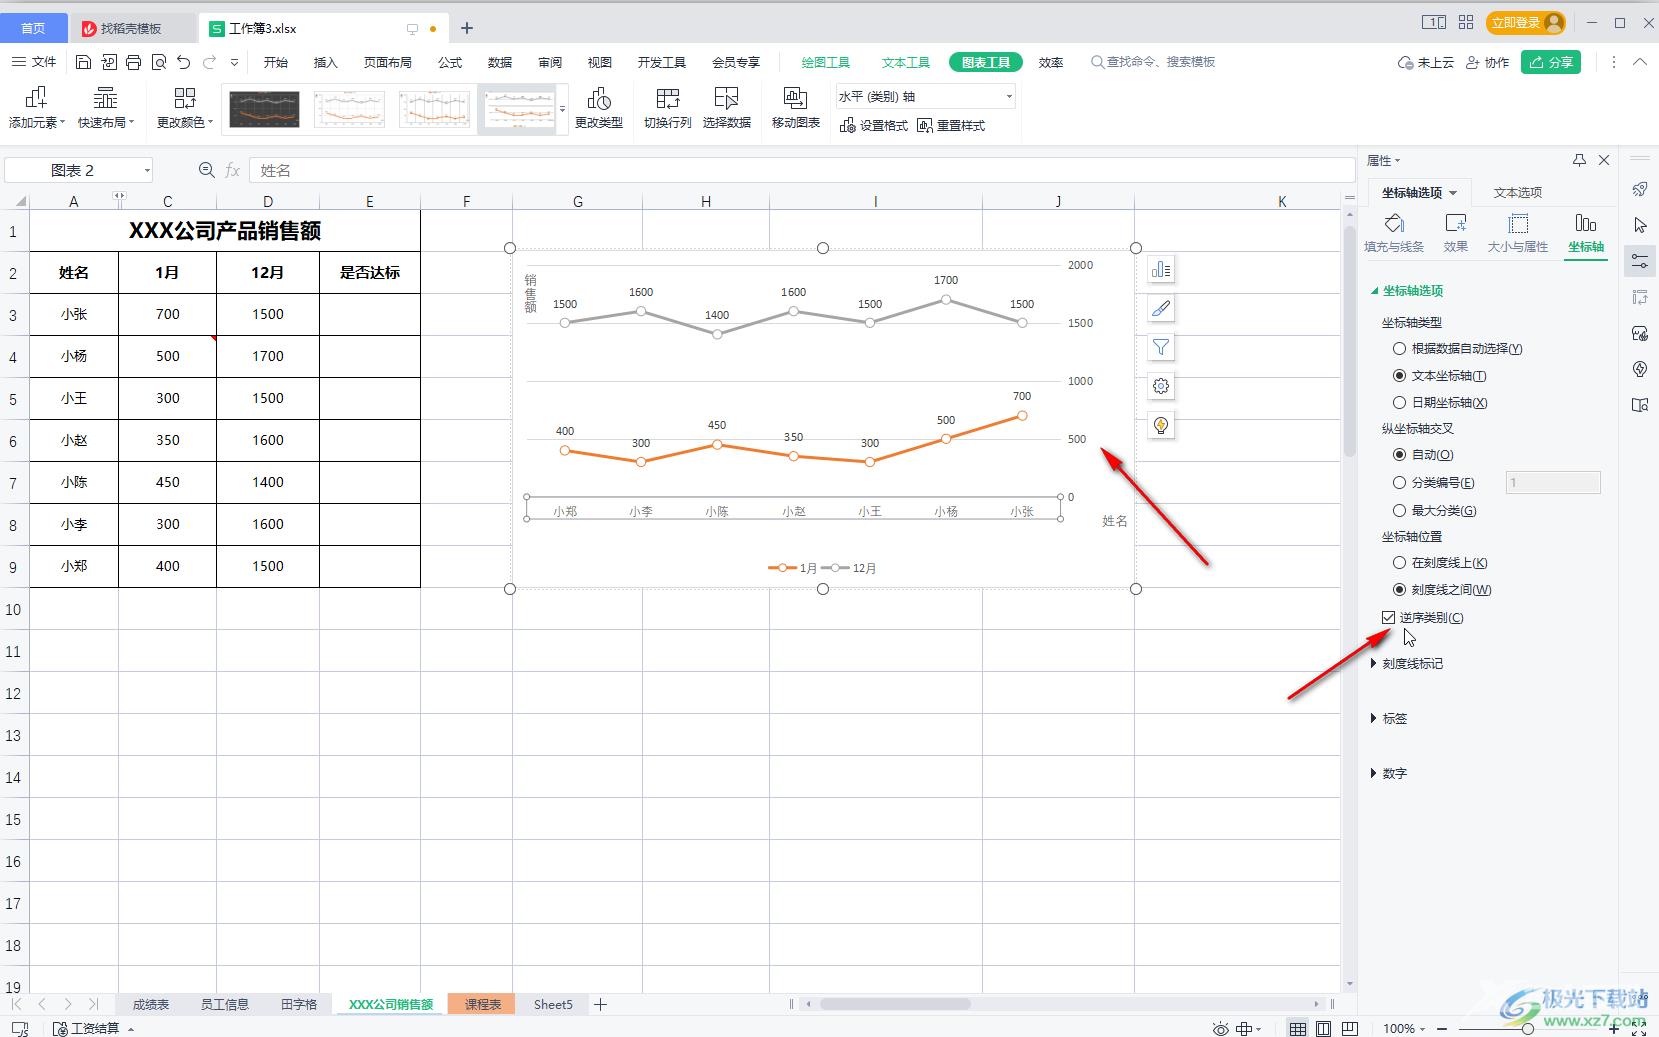Click Change Chart Type (更改类型)
This screenshot has height=1037, width=1659.
599,108
